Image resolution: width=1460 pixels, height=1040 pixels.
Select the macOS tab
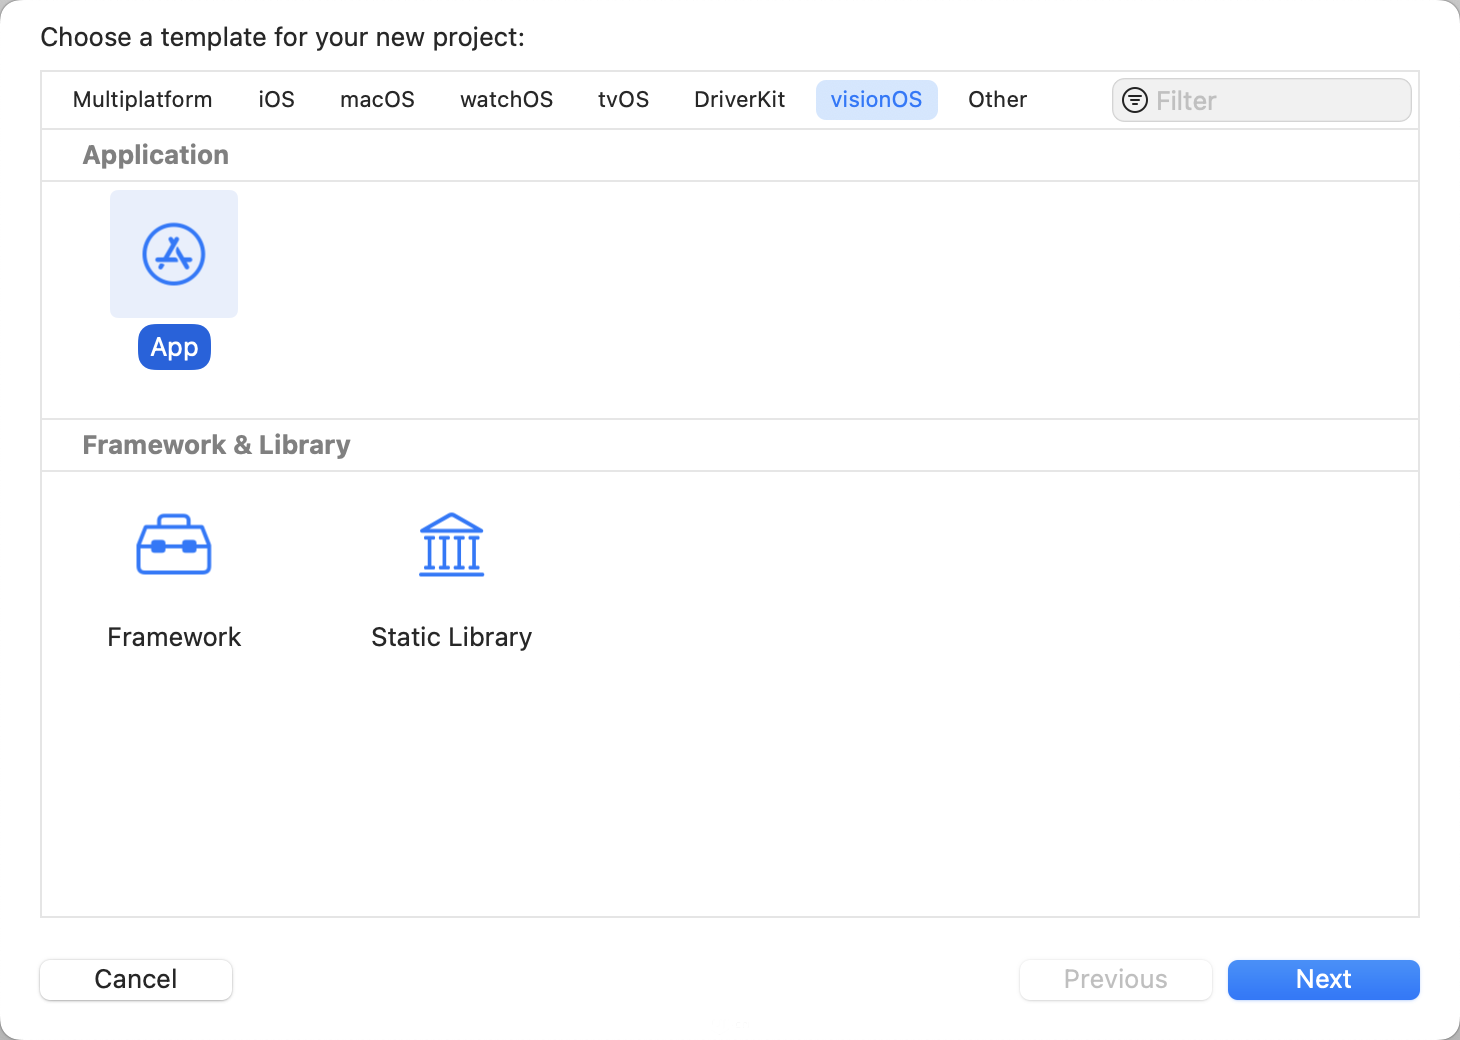point(377,100)
